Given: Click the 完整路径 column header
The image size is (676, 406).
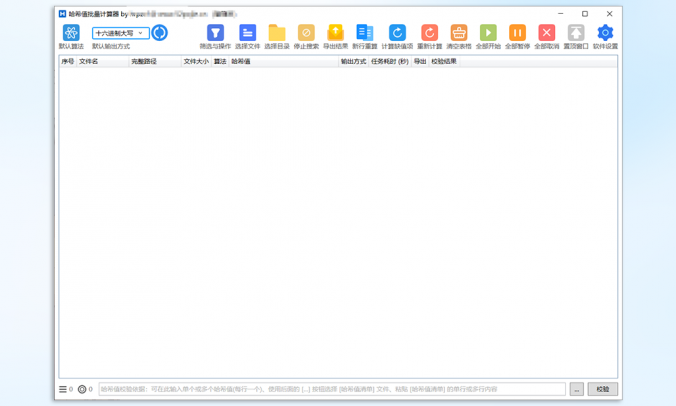Looking at the screenshot, I should click(x=155, y=62).
